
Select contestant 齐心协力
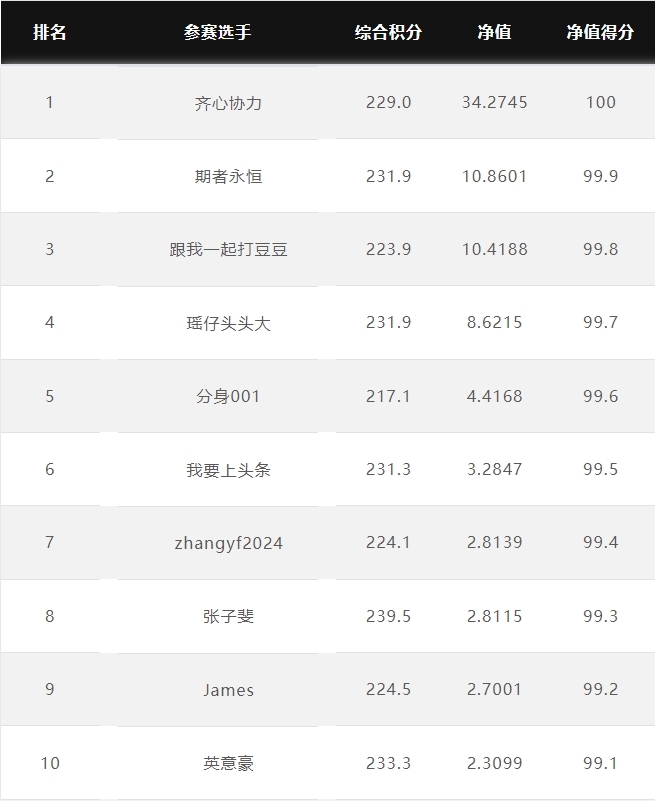tap(228, 103)
